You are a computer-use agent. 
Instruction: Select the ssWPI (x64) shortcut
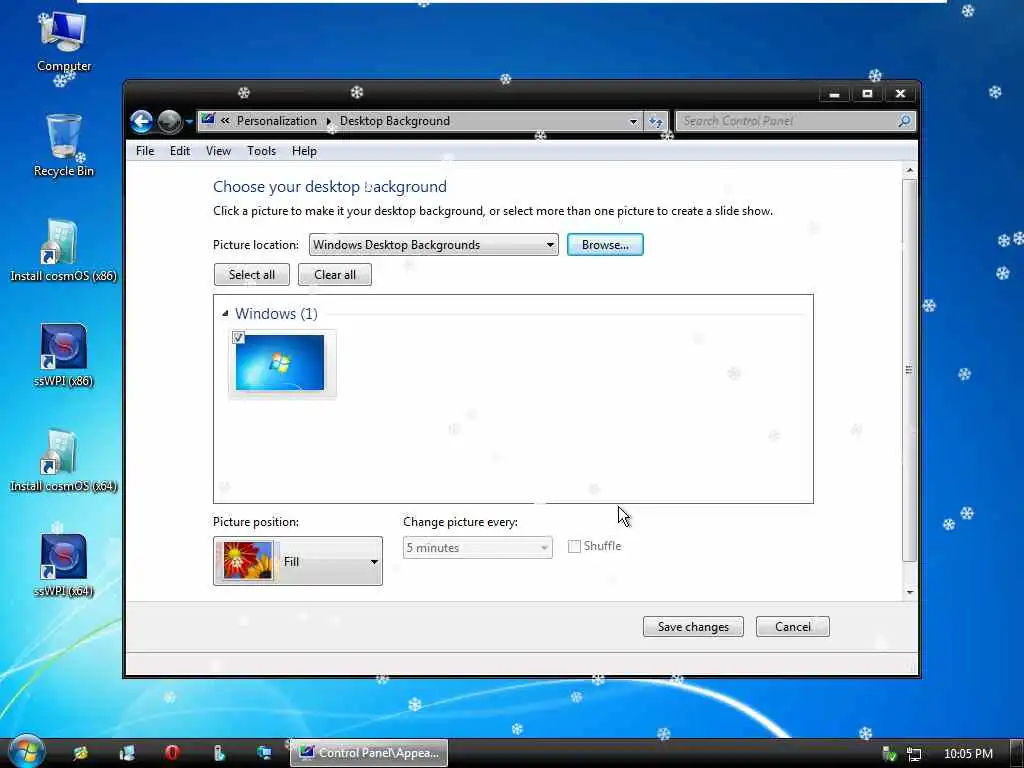coord(63,566)
